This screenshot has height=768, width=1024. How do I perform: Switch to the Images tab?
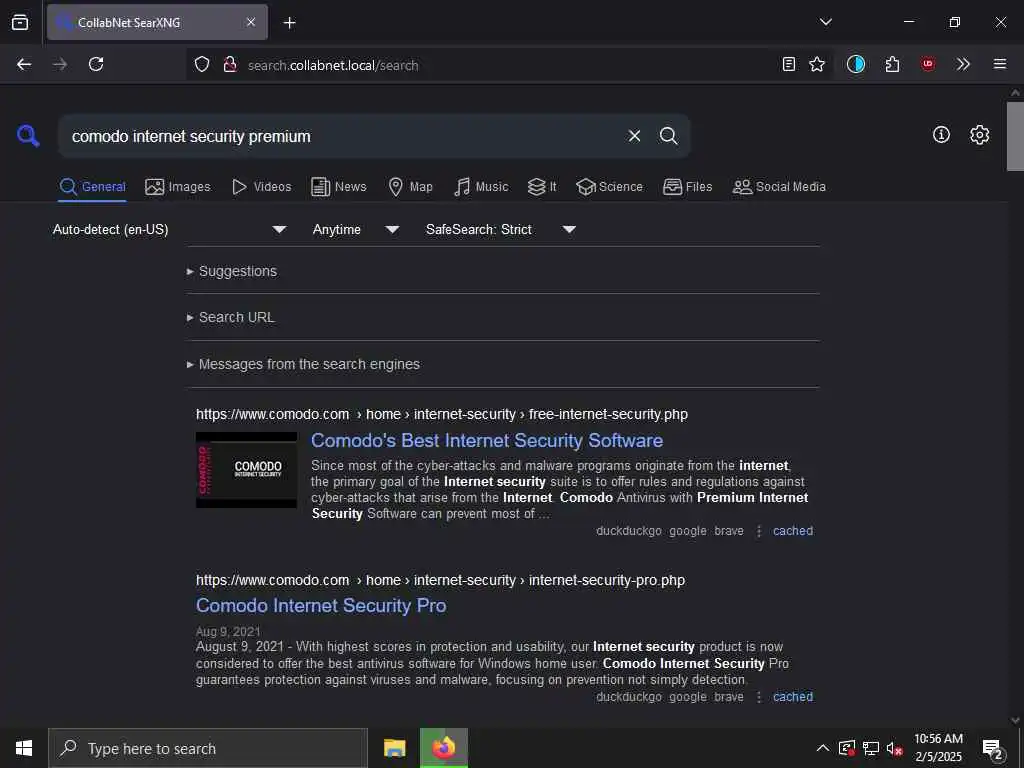click(178, 187)
